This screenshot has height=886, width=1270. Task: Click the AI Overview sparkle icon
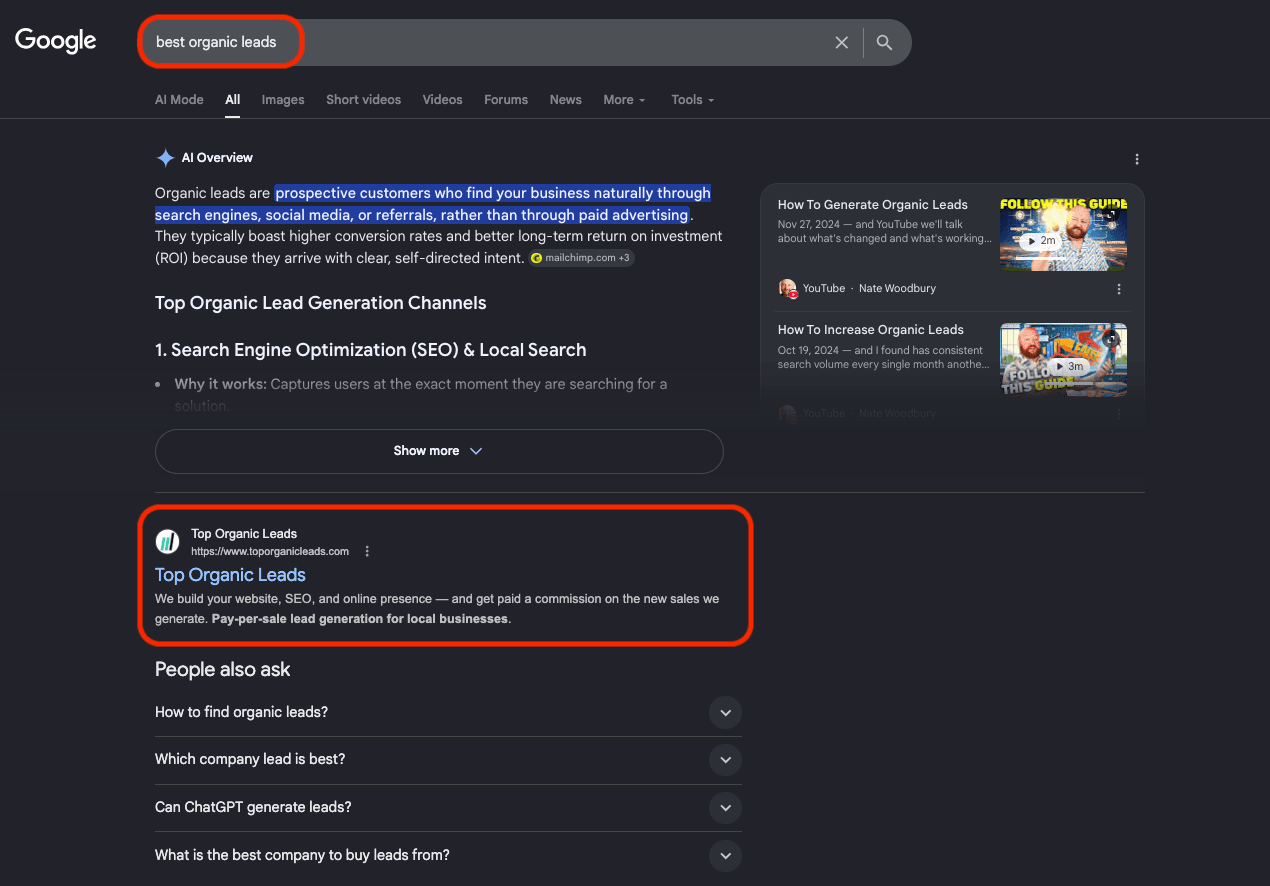(x=165, y=158)
